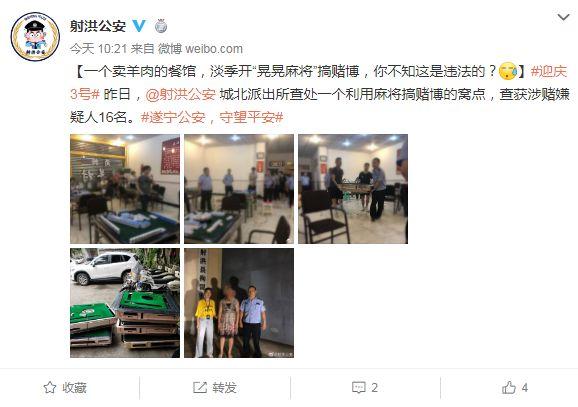Click the medal badge next to verified icon
This screenshot has height=407, width=578.
pos(161,26)
